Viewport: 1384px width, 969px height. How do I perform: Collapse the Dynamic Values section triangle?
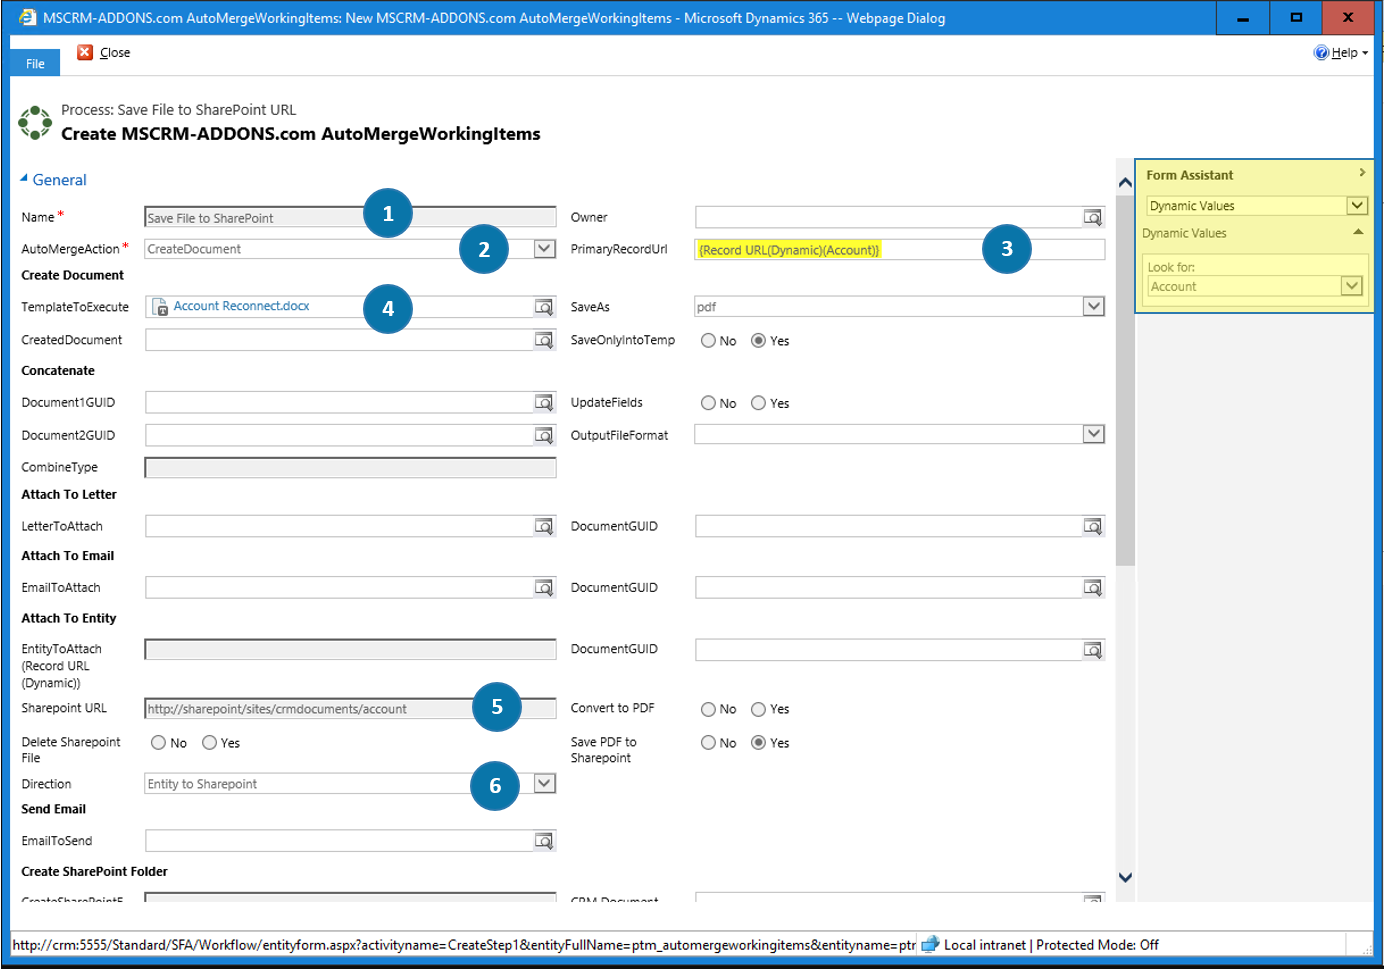pos(1357,232)
